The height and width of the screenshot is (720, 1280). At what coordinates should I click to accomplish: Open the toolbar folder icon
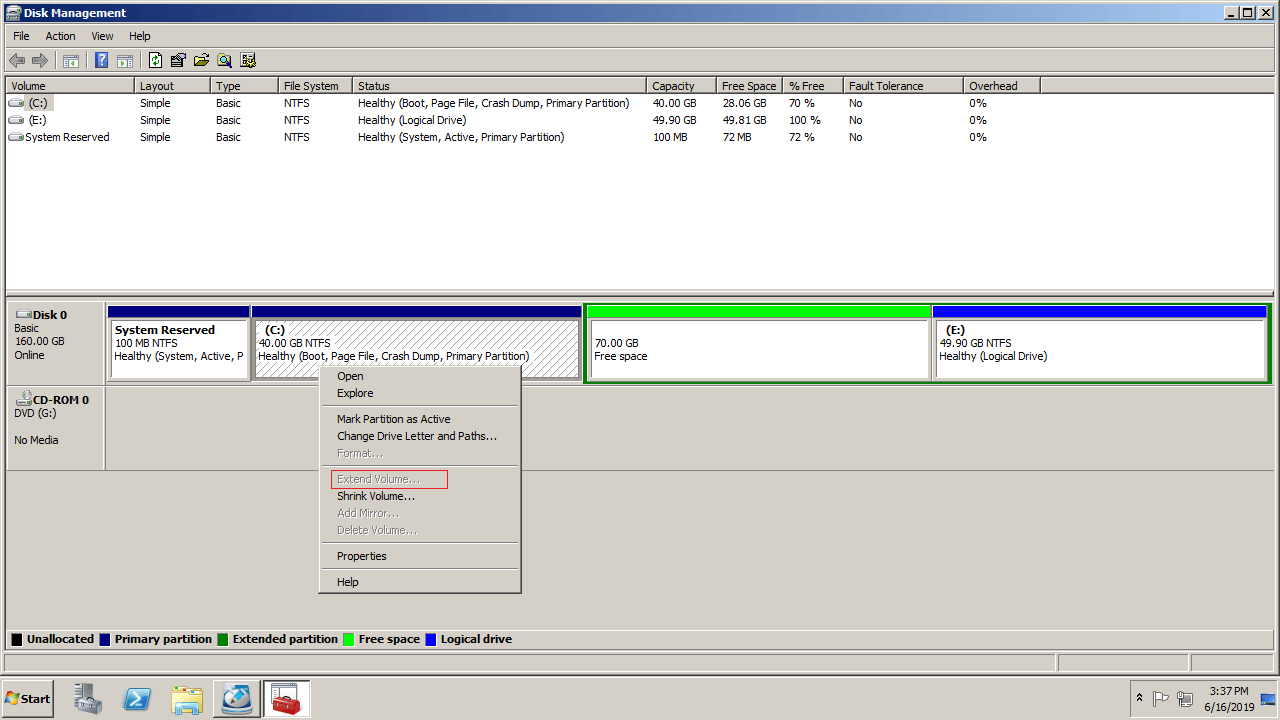[x=201, y=60]
